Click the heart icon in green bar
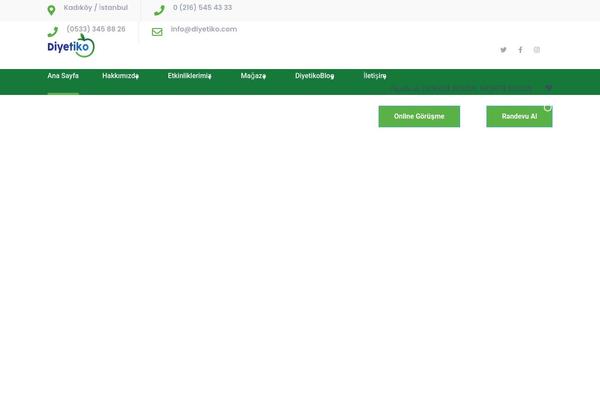 pyautogui.click(x=549, y=88)
